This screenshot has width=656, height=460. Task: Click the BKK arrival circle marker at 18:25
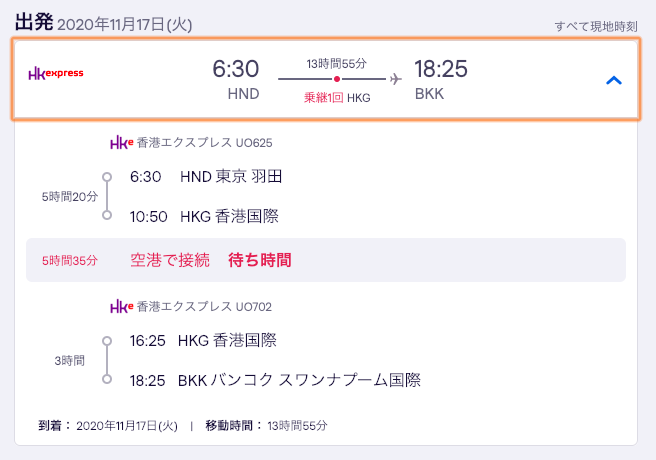pyautogui.click(x=107, y=379)
